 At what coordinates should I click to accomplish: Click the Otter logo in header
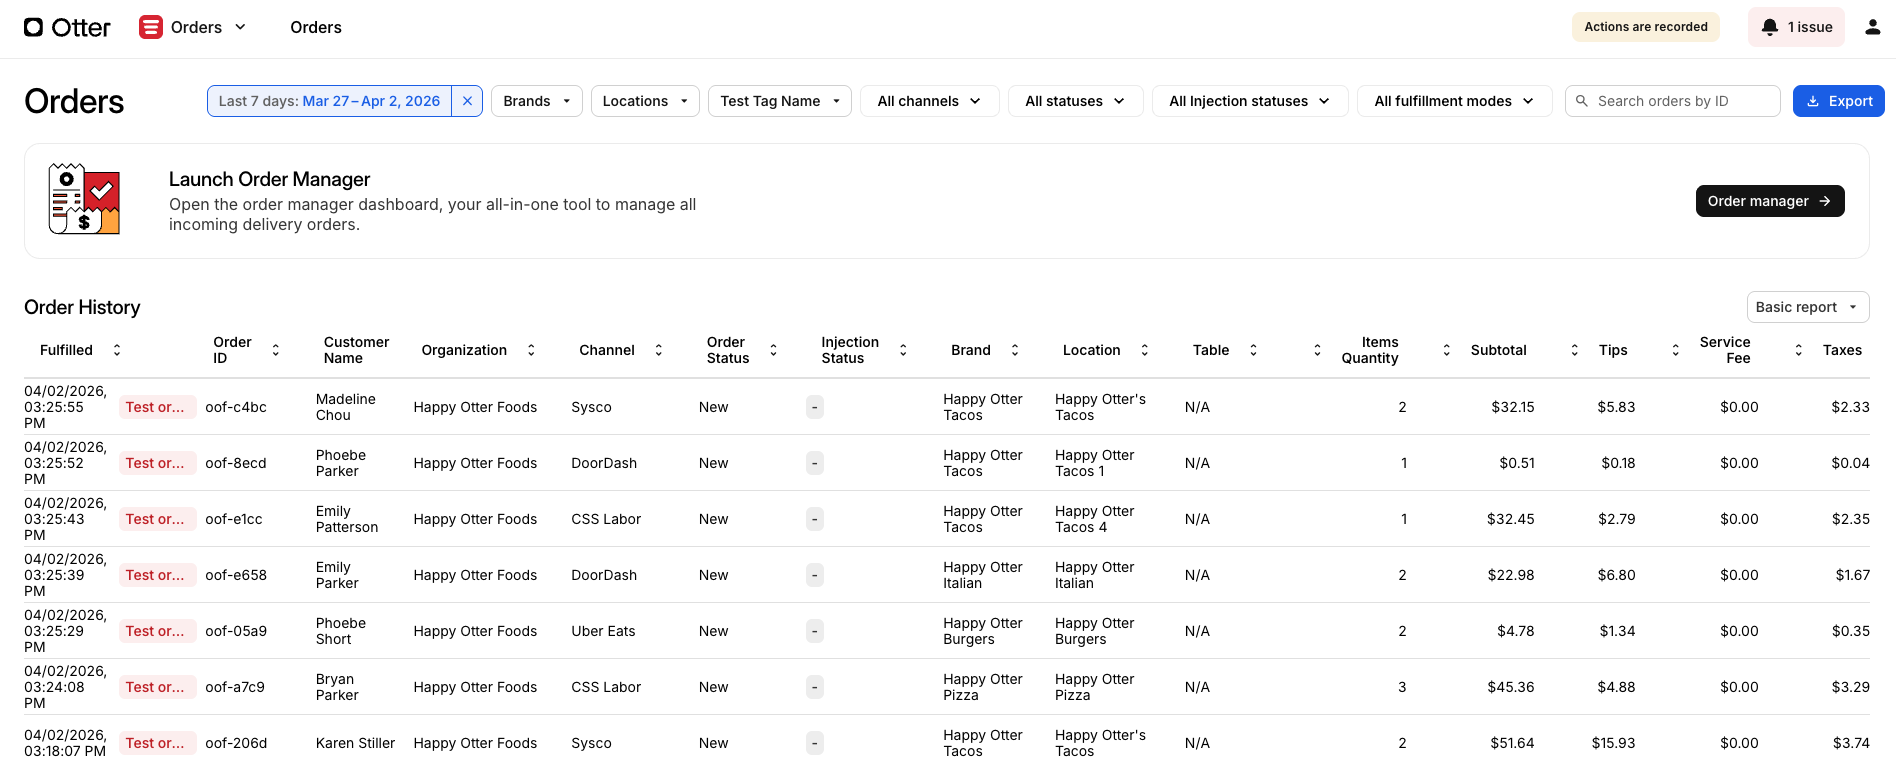pyautogui.click(x=67, y=27)
